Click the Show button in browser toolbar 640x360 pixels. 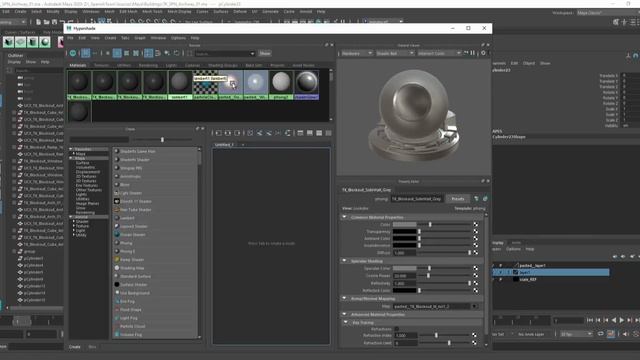[x=265, y=53]
